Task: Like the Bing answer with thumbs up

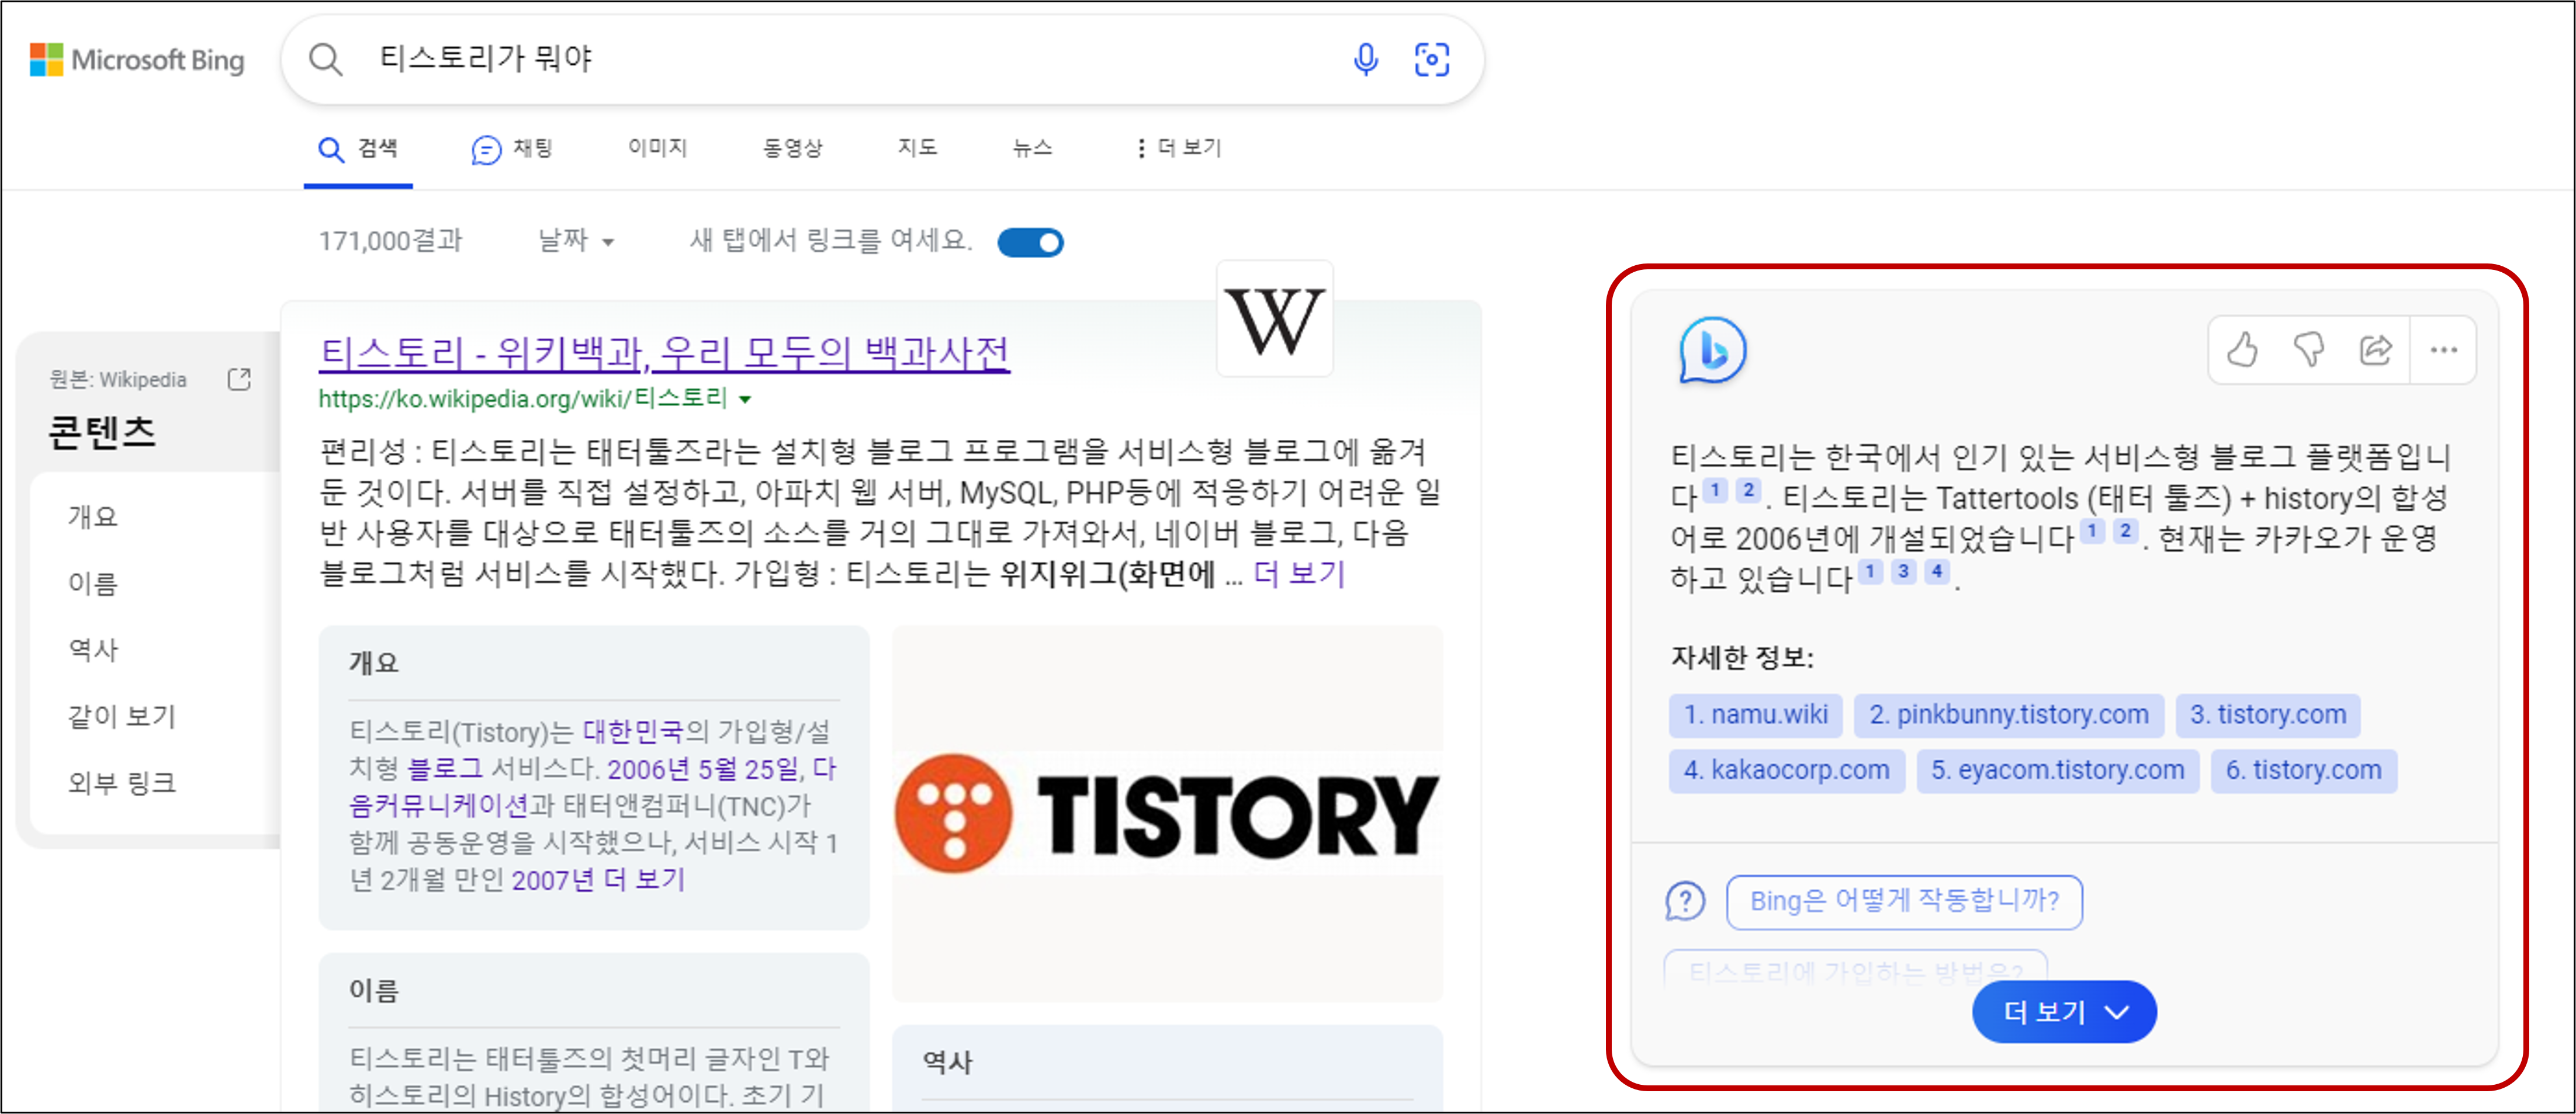Action: (2242, 350)
